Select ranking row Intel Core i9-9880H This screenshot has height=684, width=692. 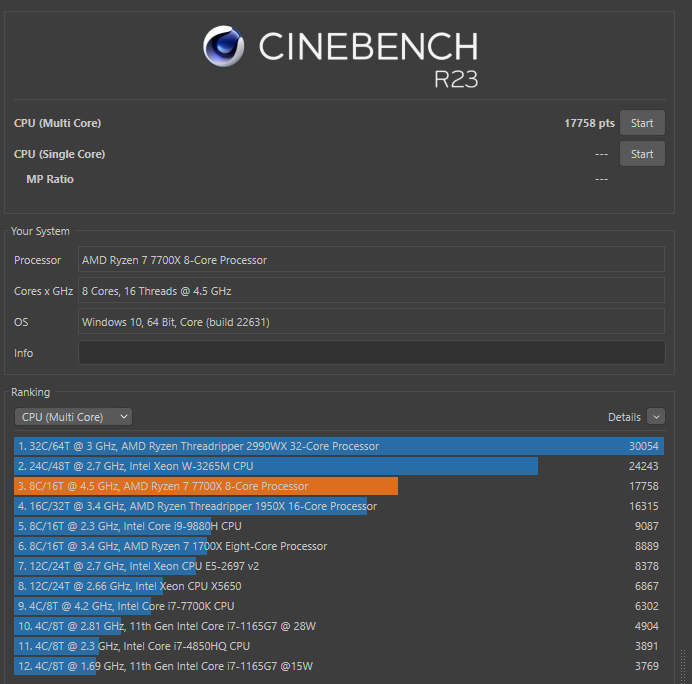pyautogui.click(x=339, y=526)
